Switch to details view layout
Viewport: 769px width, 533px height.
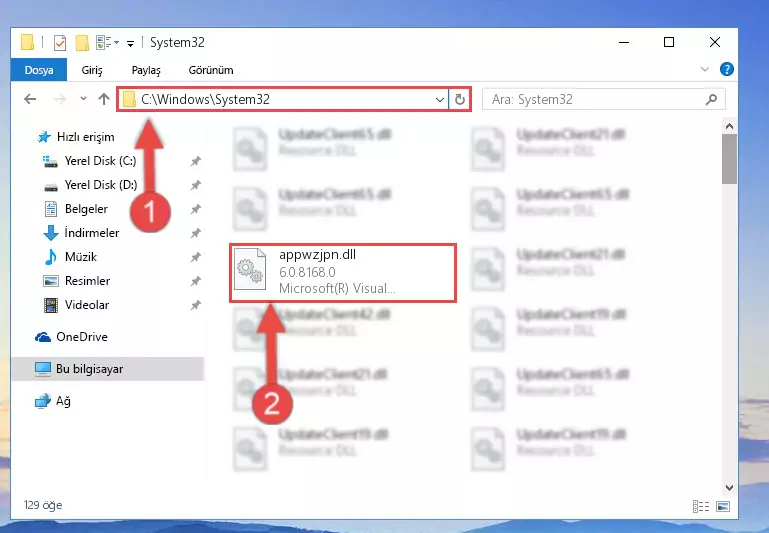(701, 507)
